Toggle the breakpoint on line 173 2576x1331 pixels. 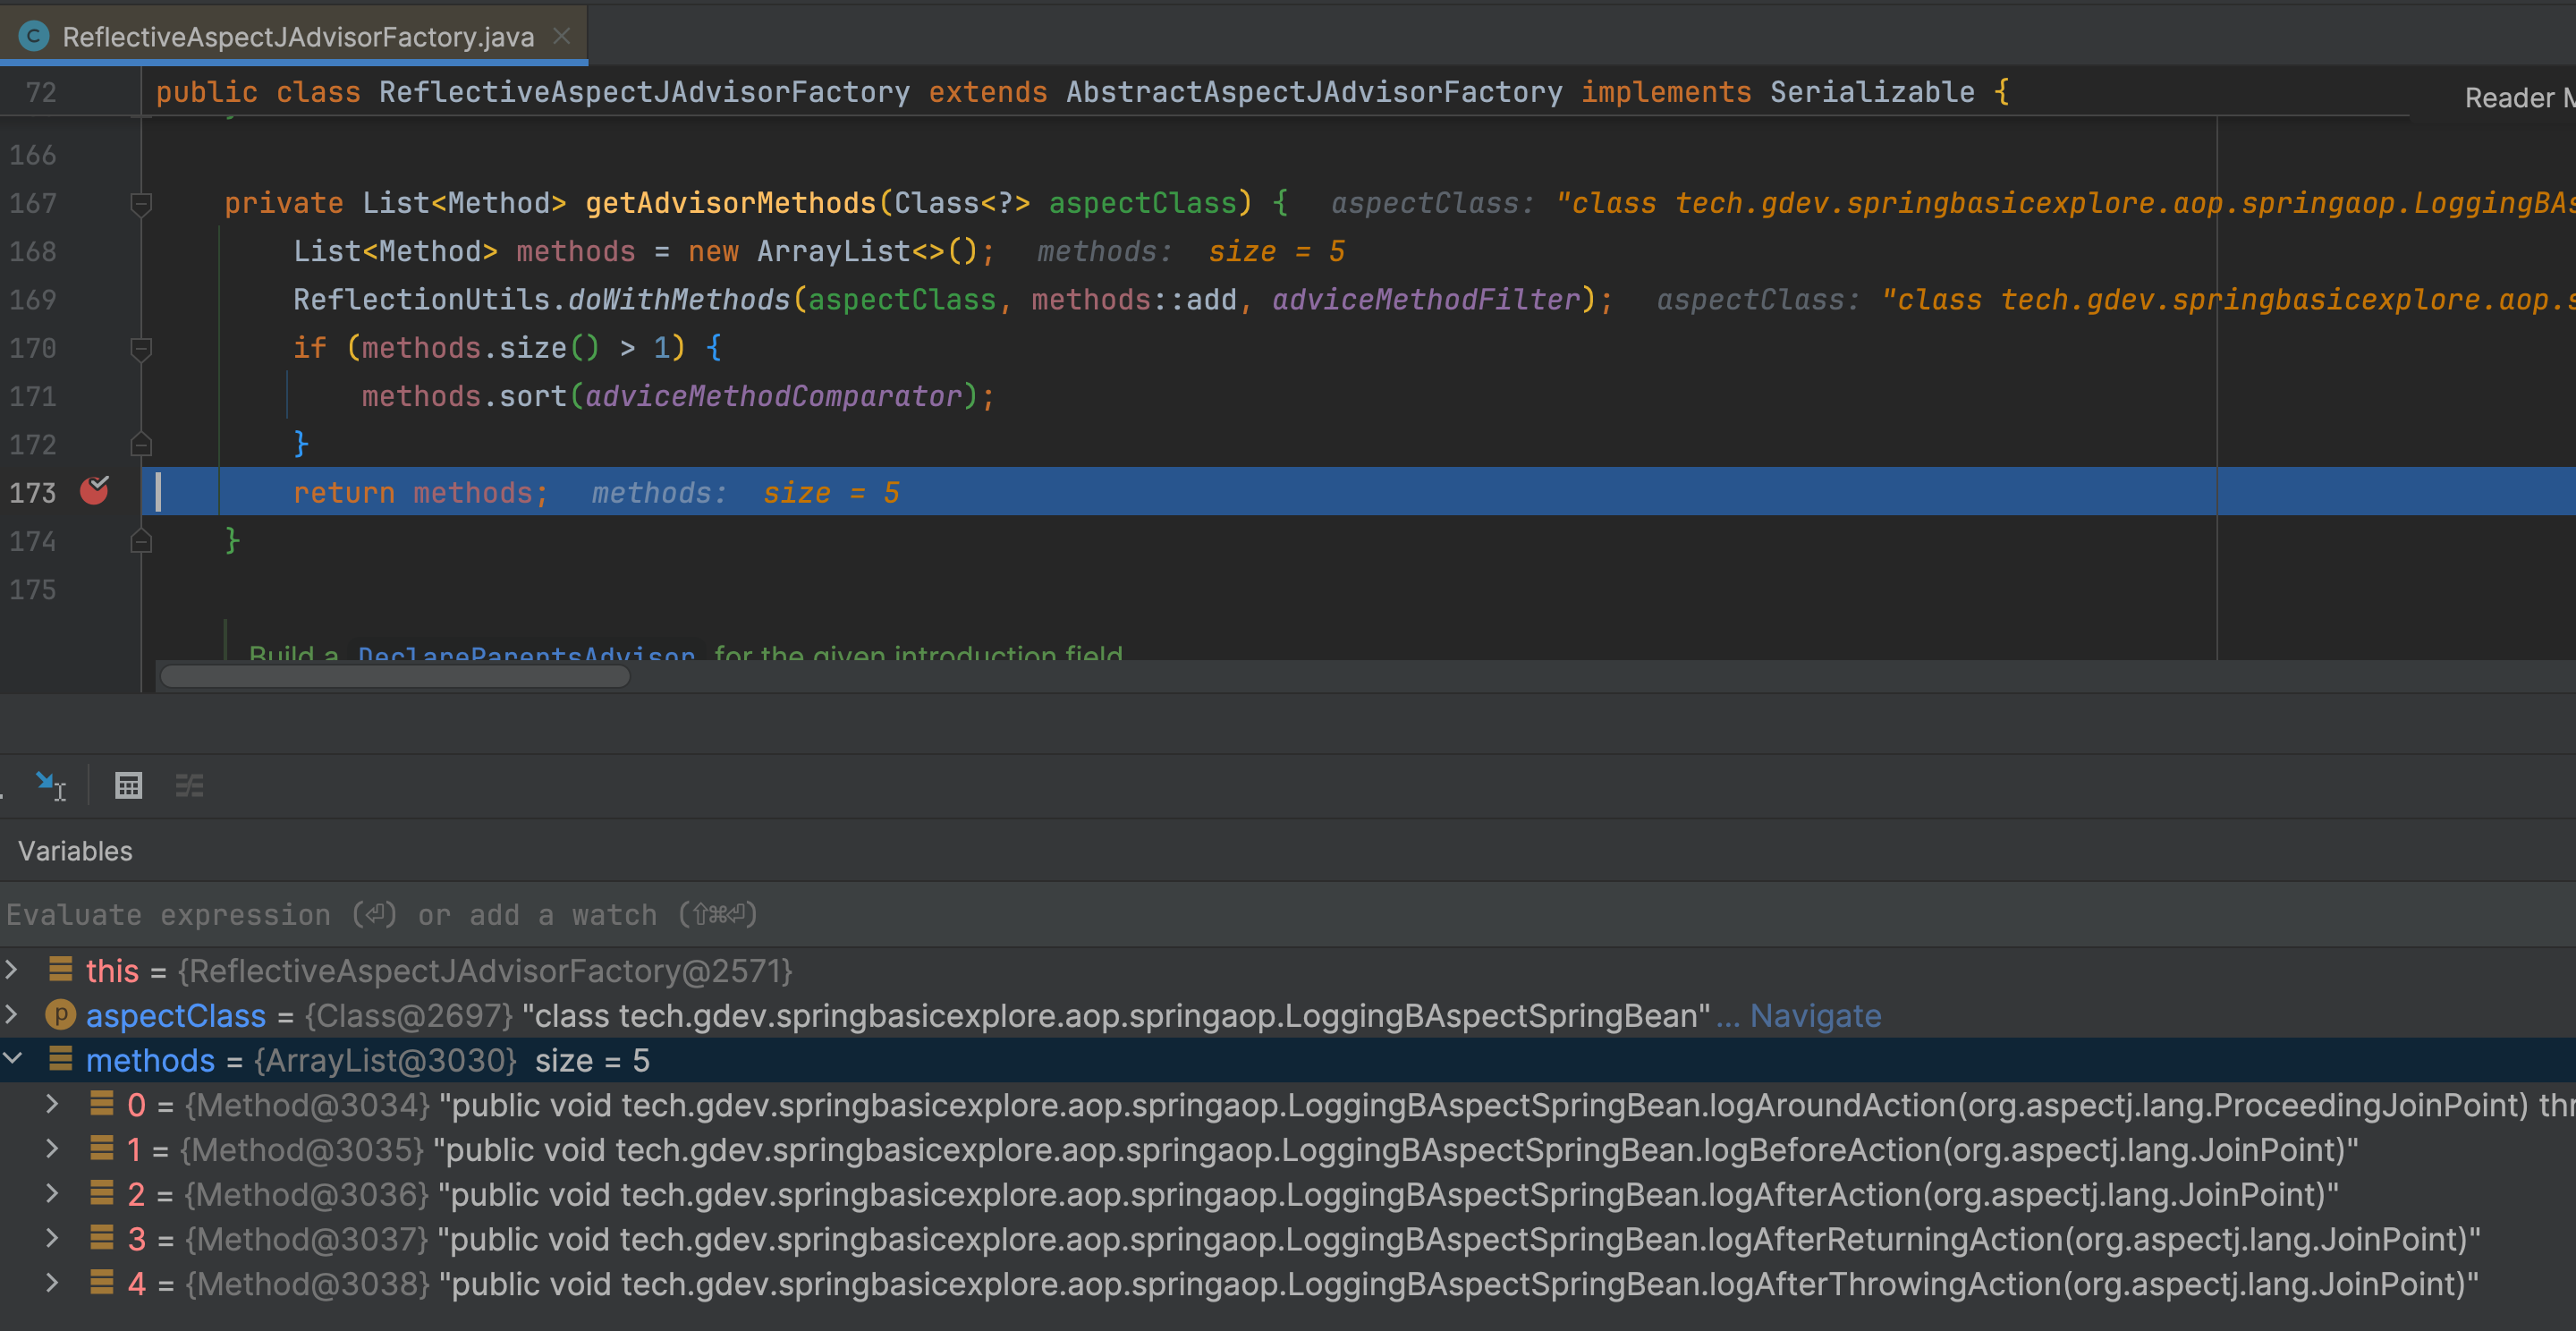(95, 491)
